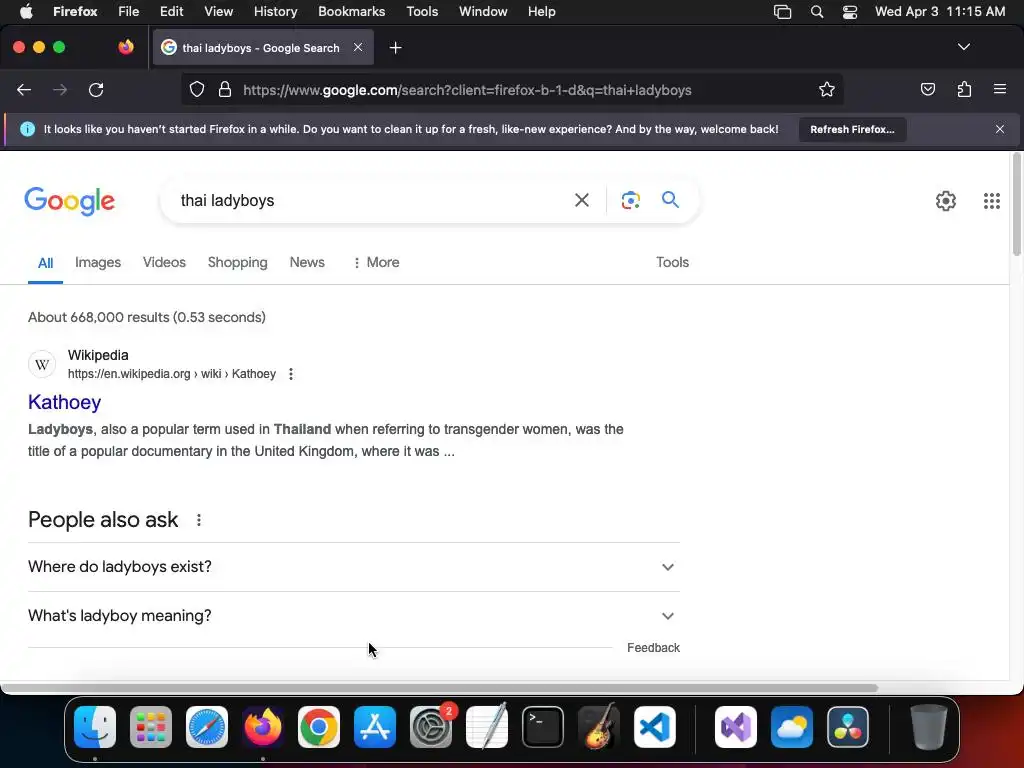
Task: Select the All results tab
Action: [x=45, y=263]
